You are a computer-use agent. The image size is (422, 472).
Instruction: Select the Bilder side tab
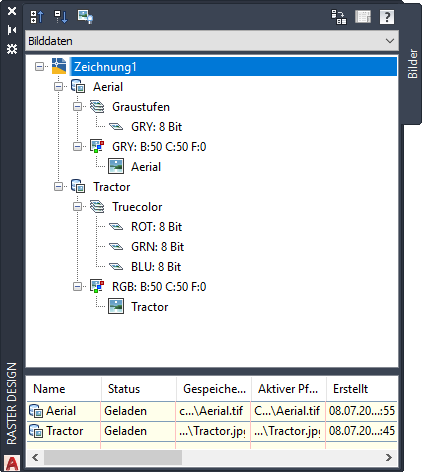413,64
